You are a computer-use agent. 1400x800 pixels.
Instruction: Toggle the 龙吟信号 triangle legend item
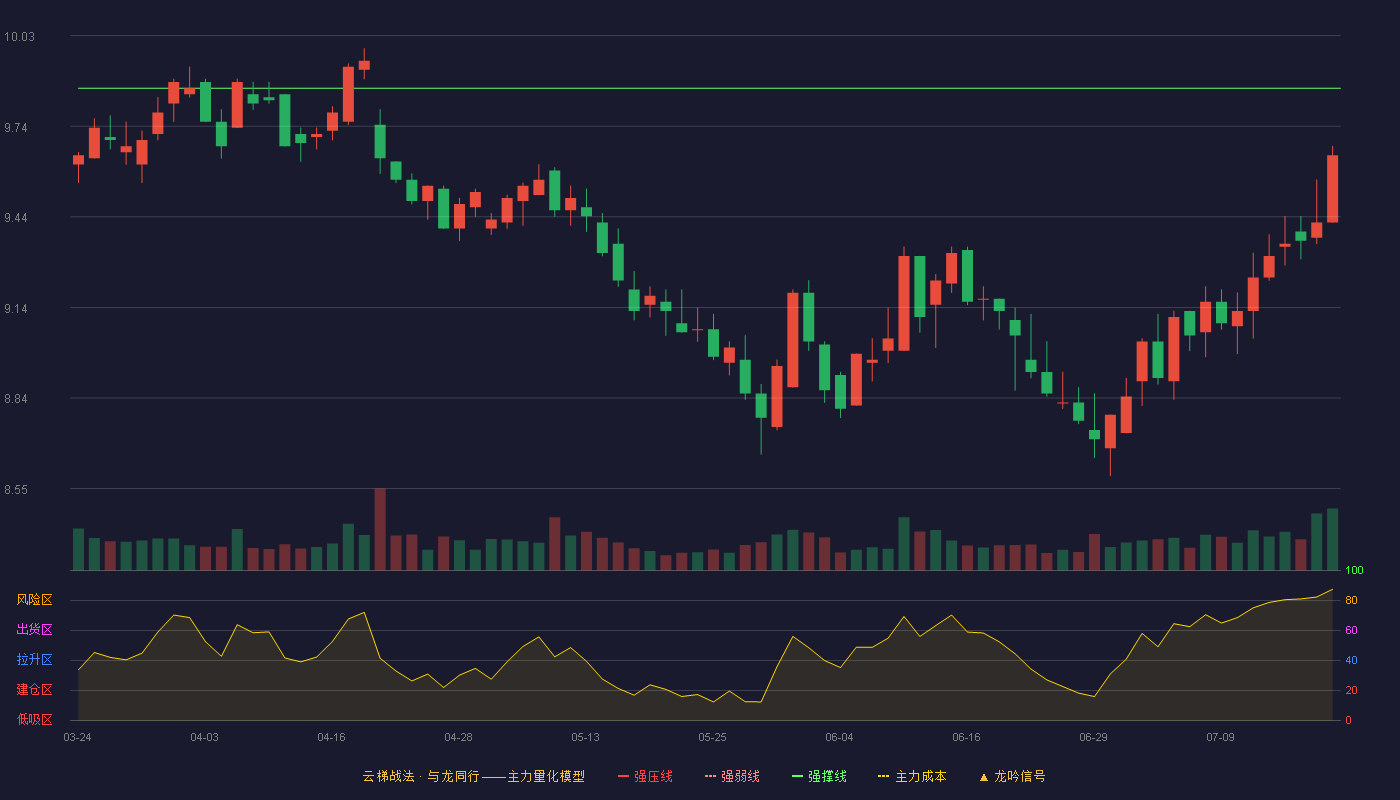coord(1011,776)
